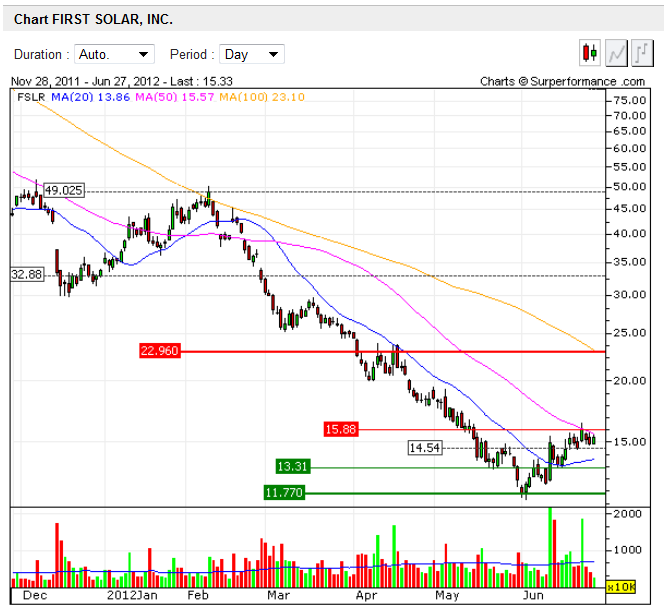Click the MA(20) 13.86 legend label
Image resolution: width=664 pixels, height=614 pixels.
(92, 96)
